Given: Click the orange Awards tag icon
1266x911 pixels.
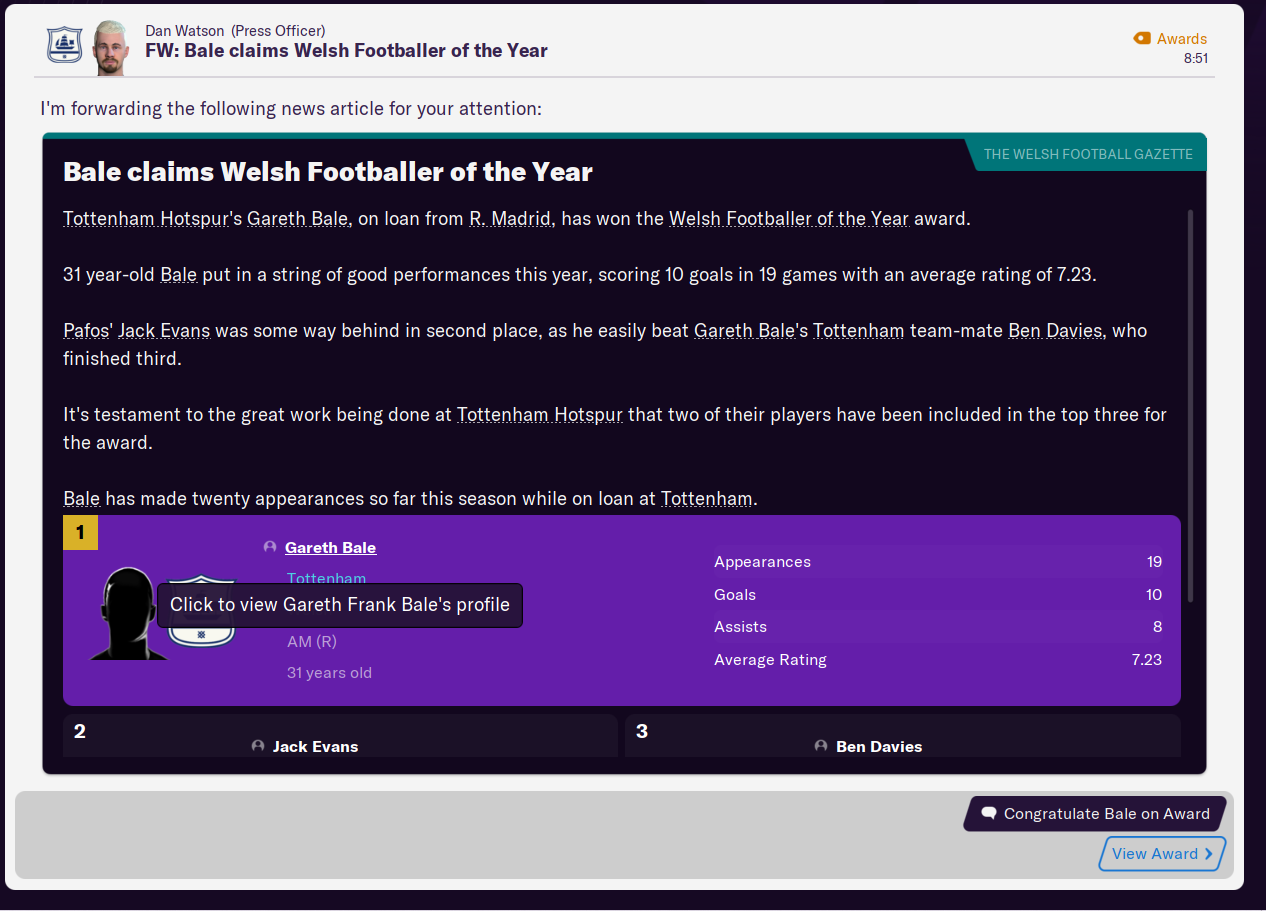Looking at the screenshot, I should tap(1142, 38).
